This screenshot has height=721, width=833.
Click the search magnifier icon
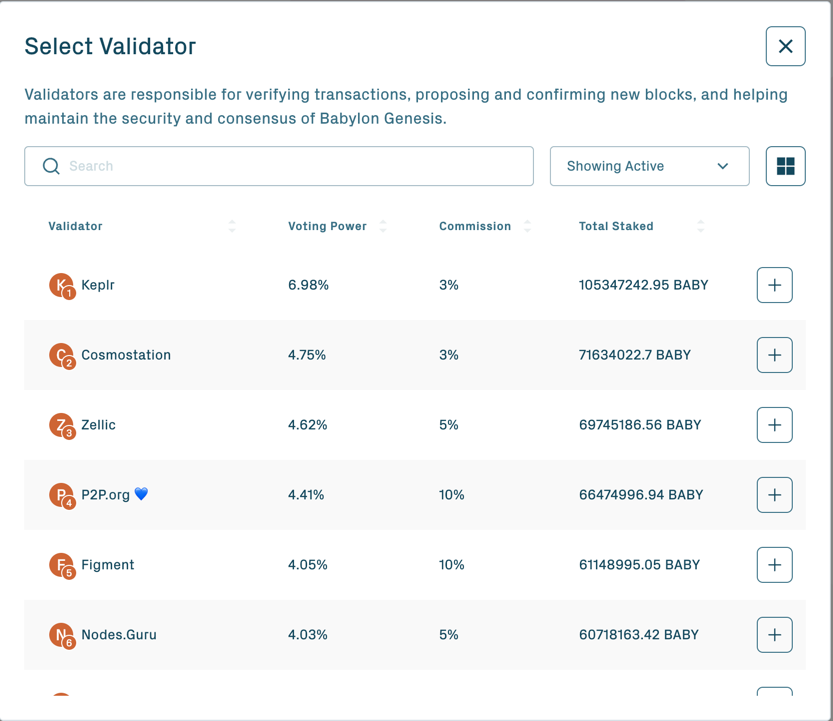coord(51,166)
